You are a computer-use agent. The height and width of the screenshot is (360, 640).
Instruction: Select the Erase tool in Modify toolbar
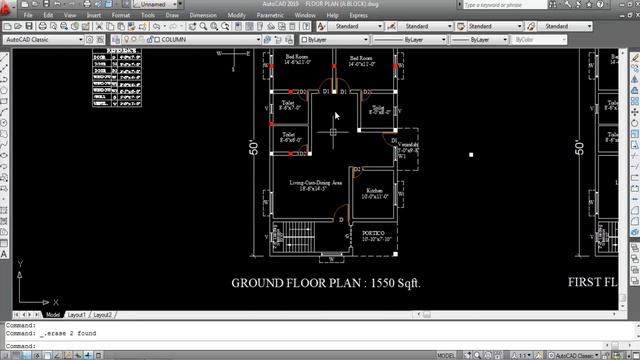point(635,57)
